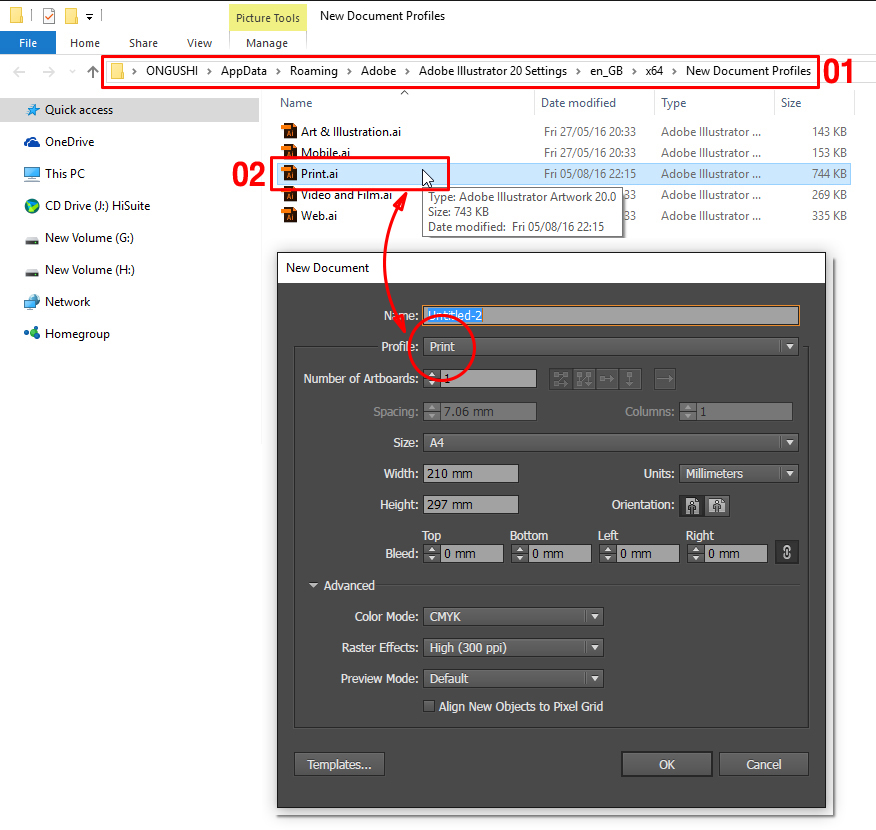
Task: Click Adobe Illustrator 20 Settings in the path
Action: [493, 71]
